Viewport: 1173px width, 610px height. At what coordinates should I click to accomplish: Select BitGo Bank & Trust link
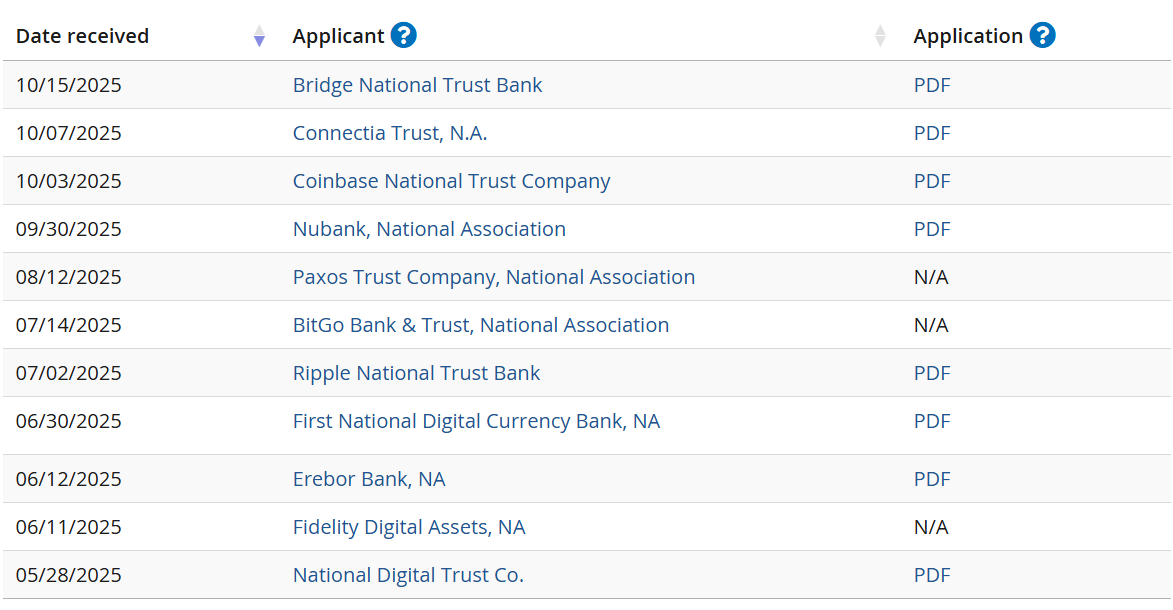480,325
